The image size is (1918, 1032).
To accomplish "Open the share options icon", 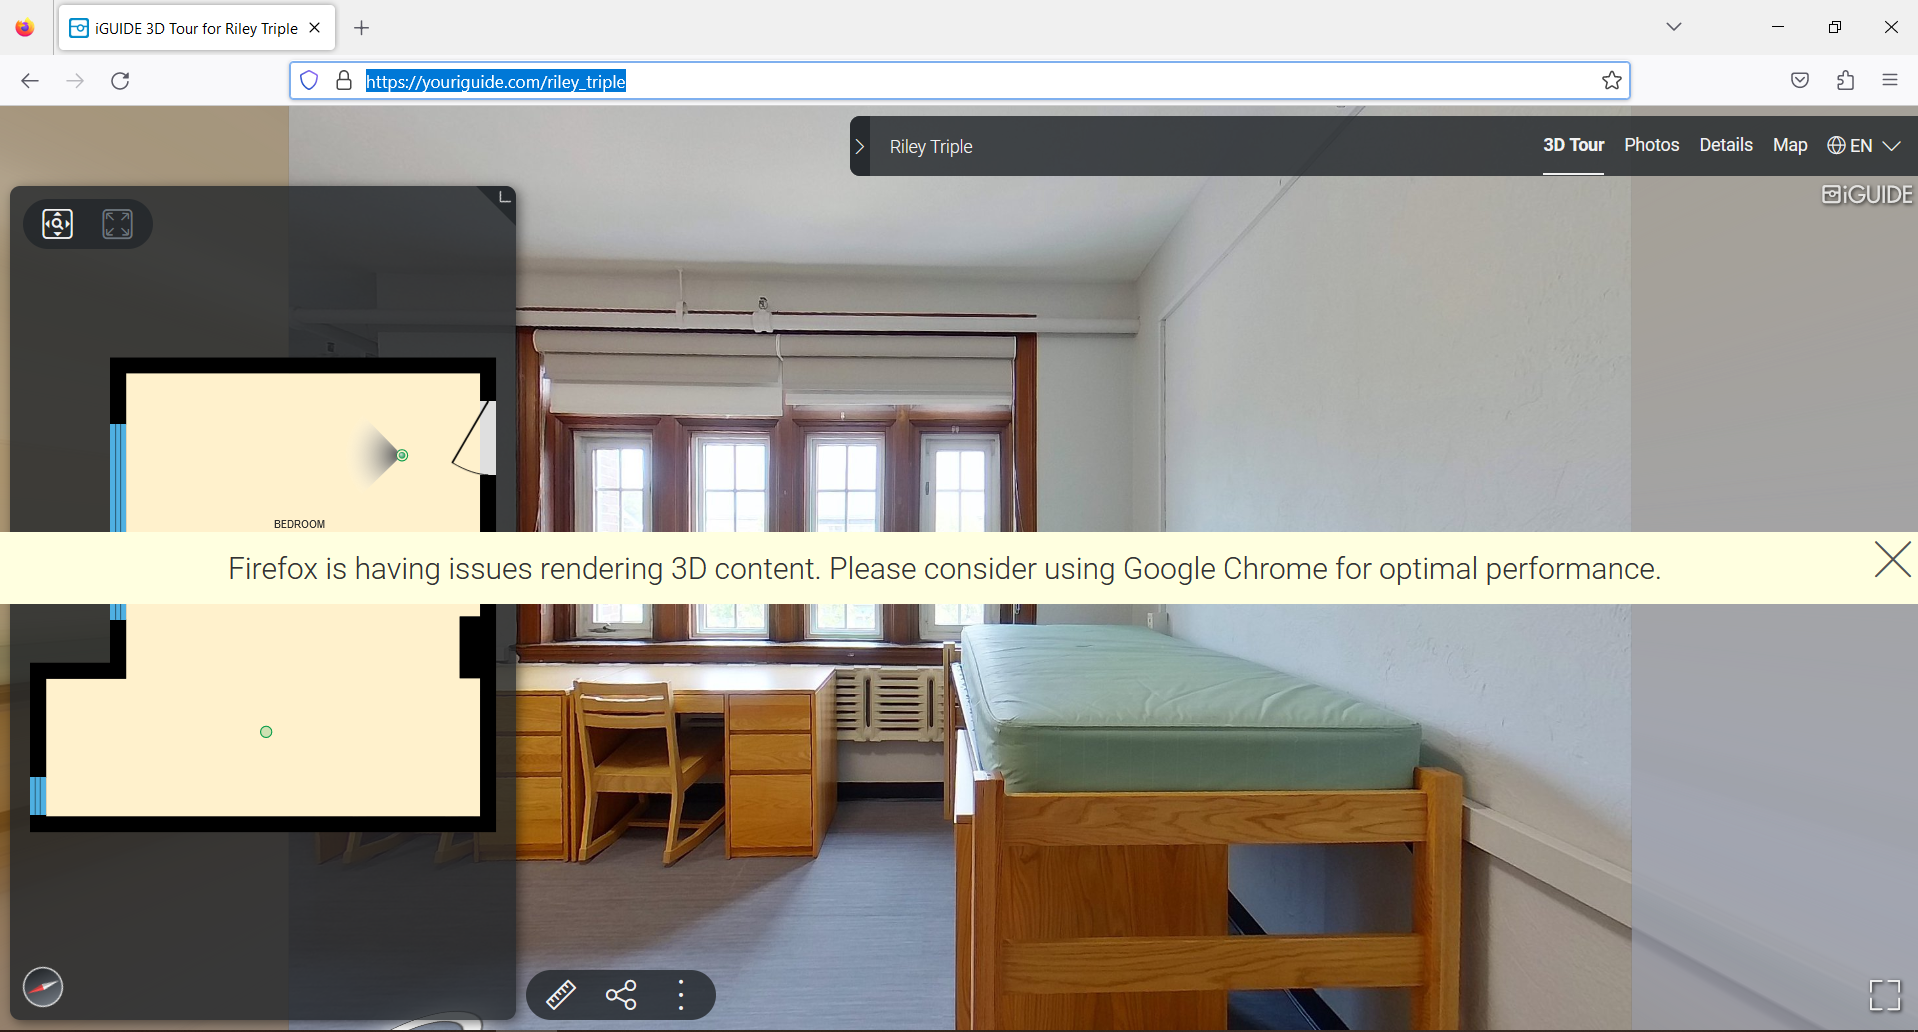I will coord(621,995).
